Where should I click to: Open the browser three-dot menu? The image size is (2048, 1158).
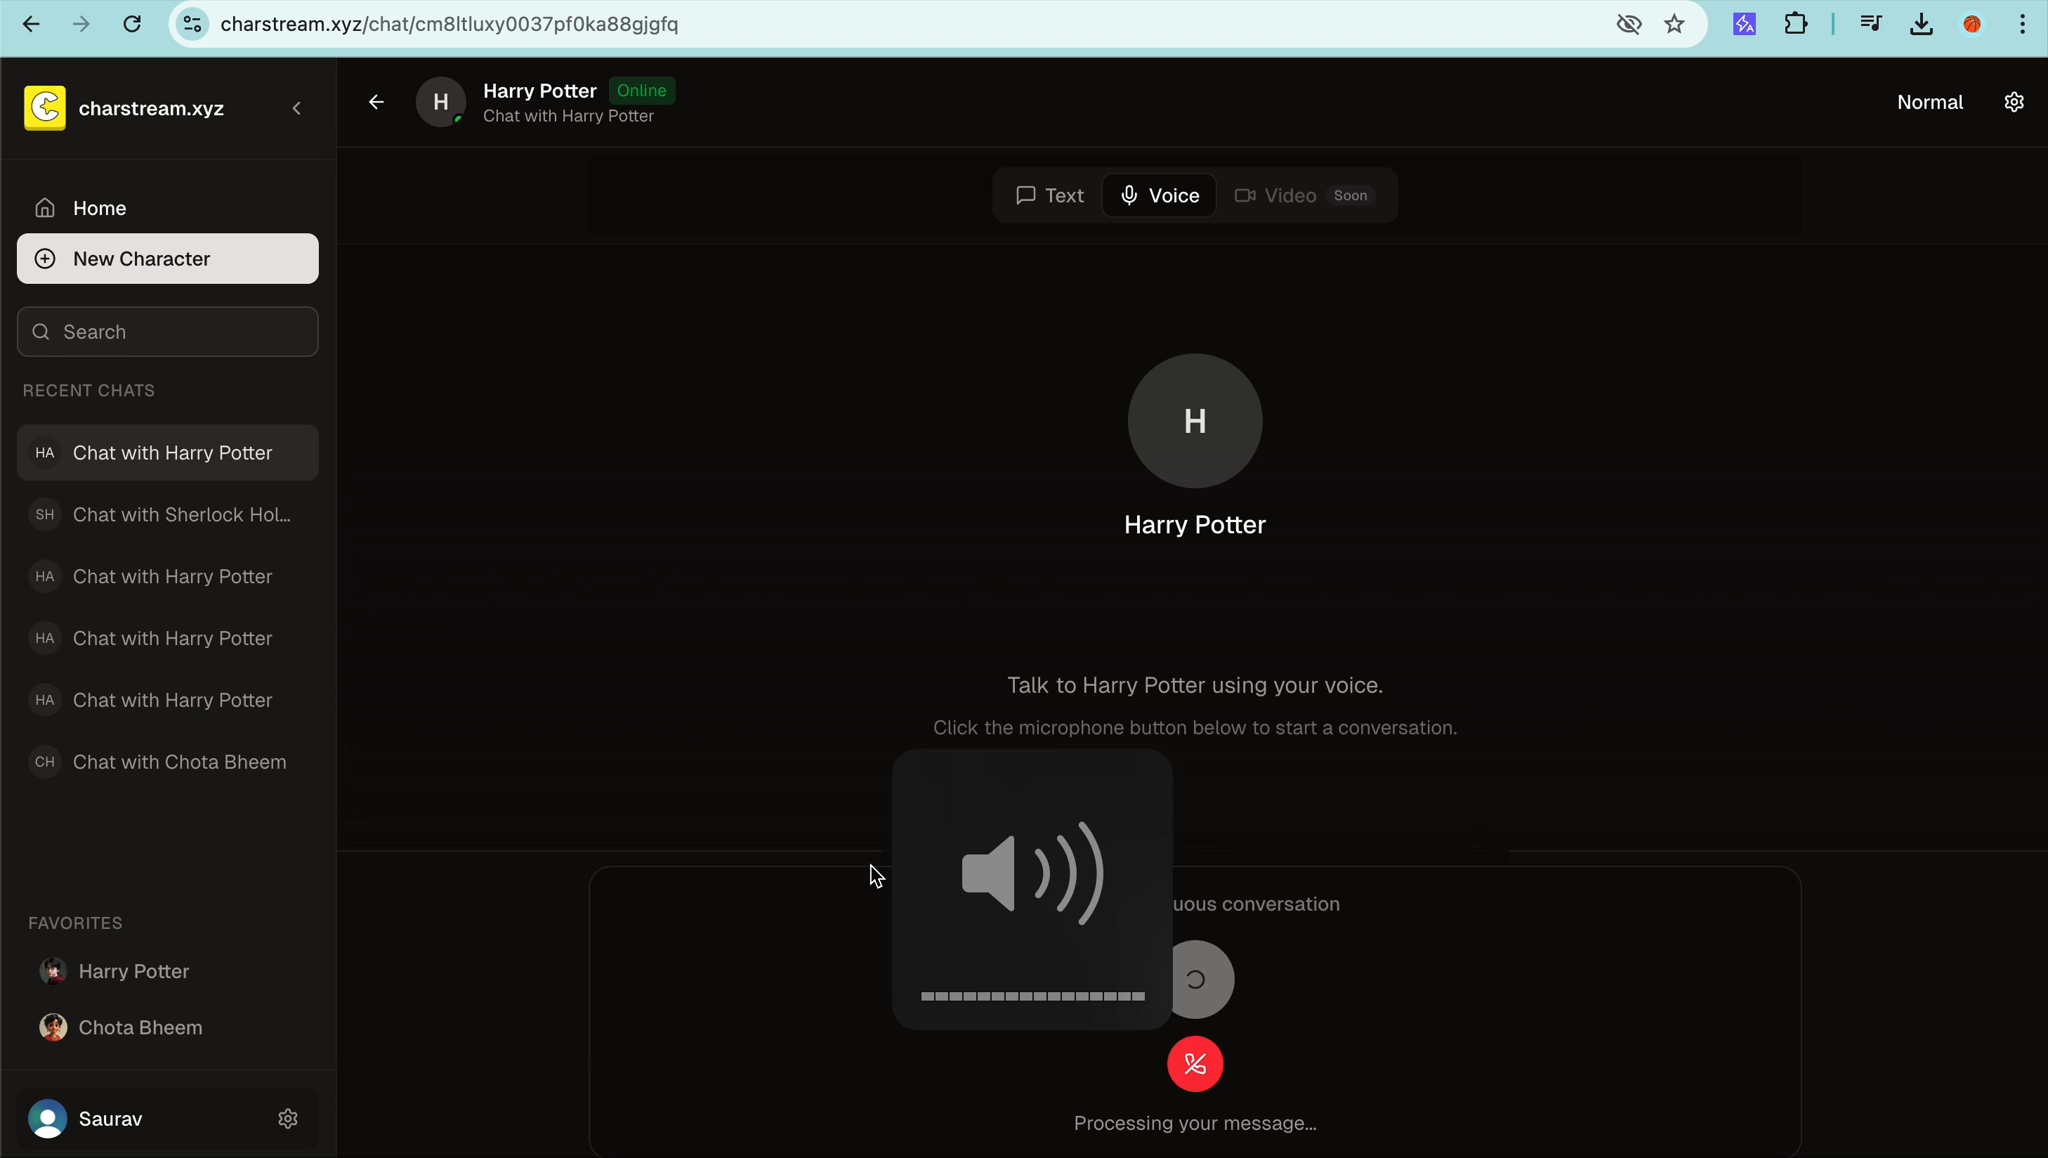2022,24
